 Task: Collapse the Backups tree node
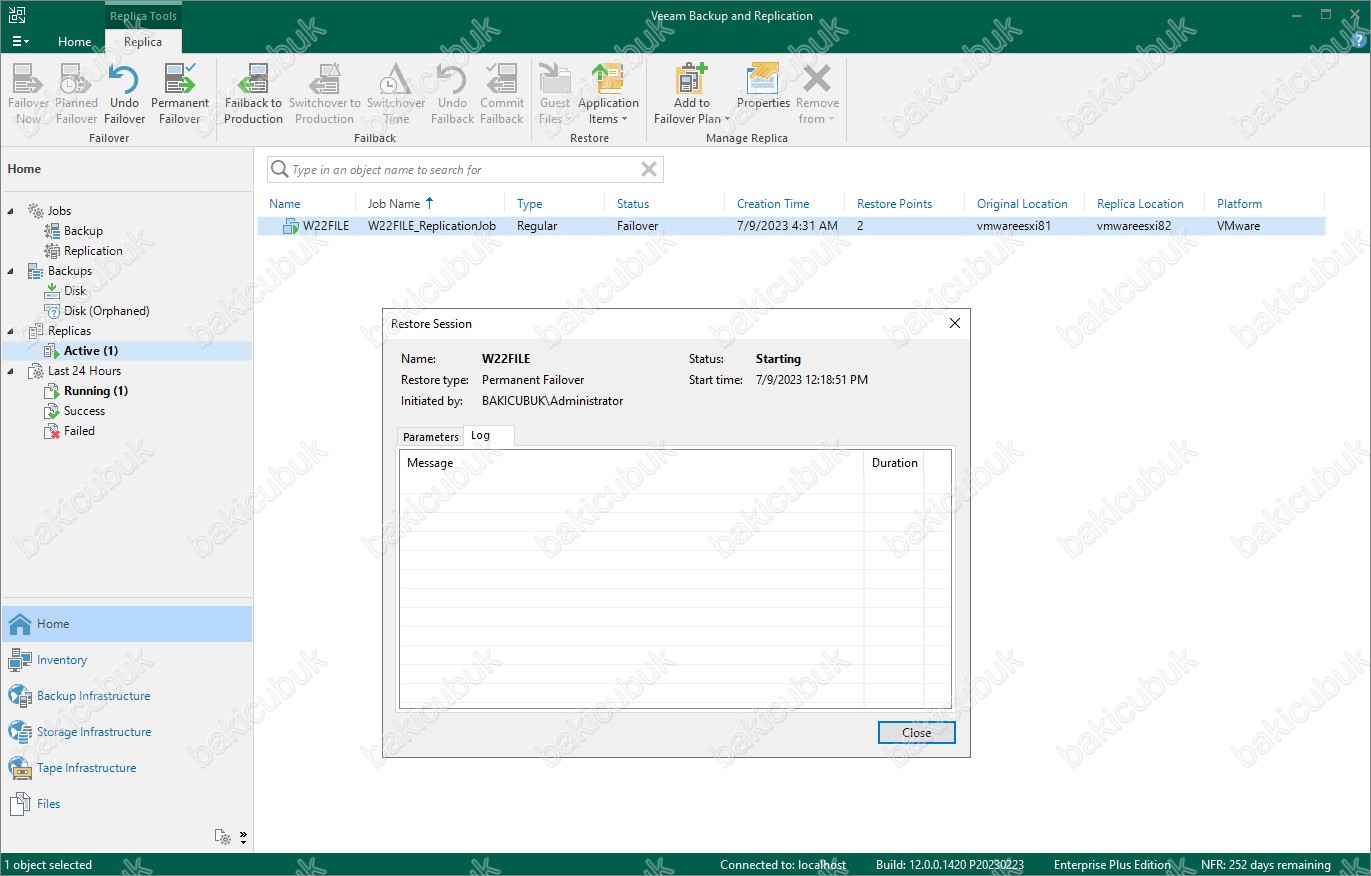point(11,271)
